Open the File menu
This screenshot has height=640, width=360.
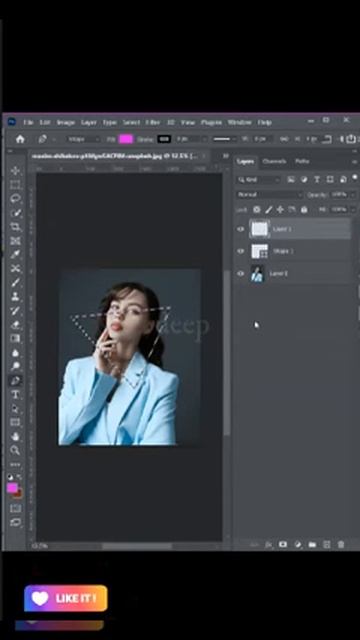[x=28, y=122]
